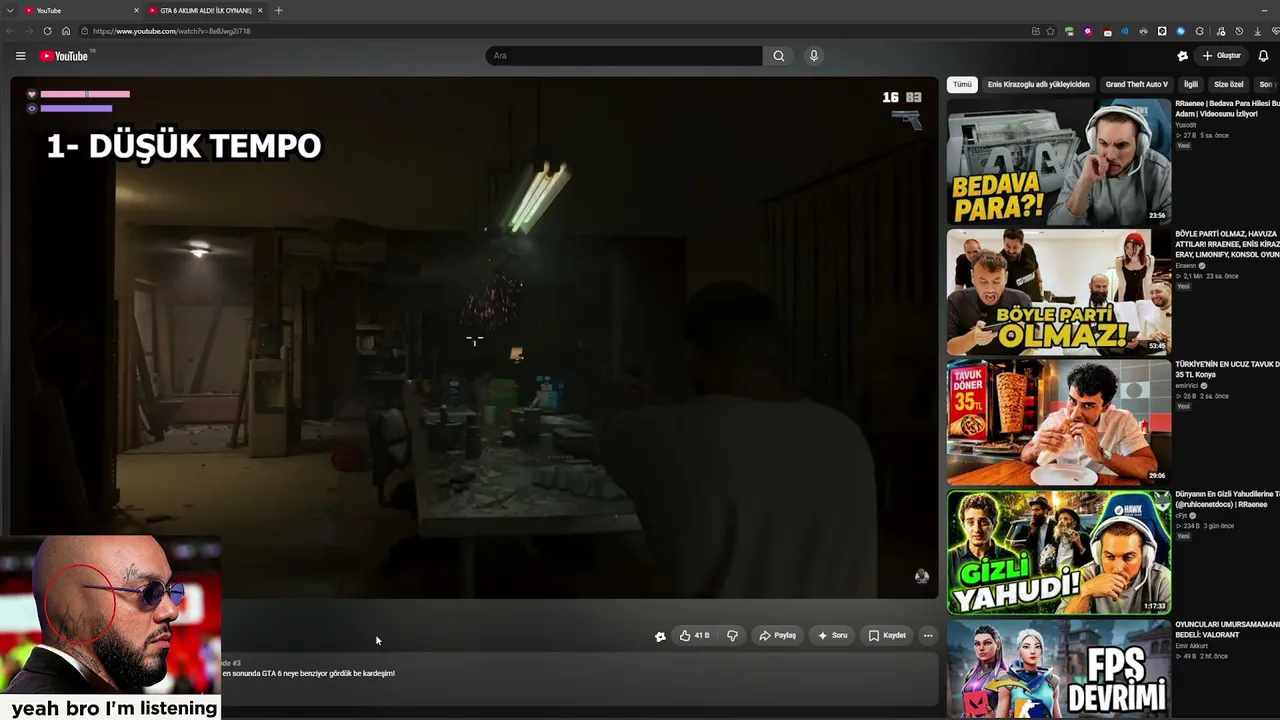Select the İlgili filter chip
The width and height of the screenshot is (1280, 720).
tap(1191, 85)
